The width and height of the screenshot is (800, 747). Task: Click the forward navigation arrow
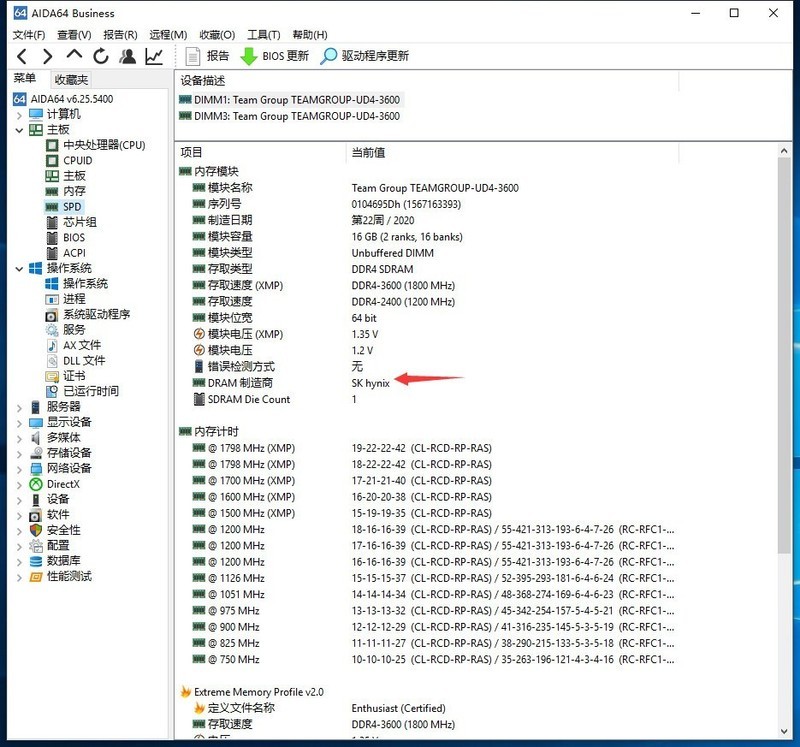[x=48, y=56]
